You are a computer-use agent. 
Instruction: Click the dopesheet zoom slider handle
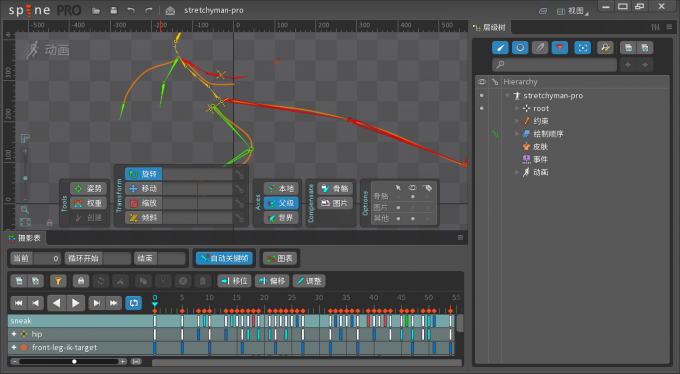click(x=74, y=361)
